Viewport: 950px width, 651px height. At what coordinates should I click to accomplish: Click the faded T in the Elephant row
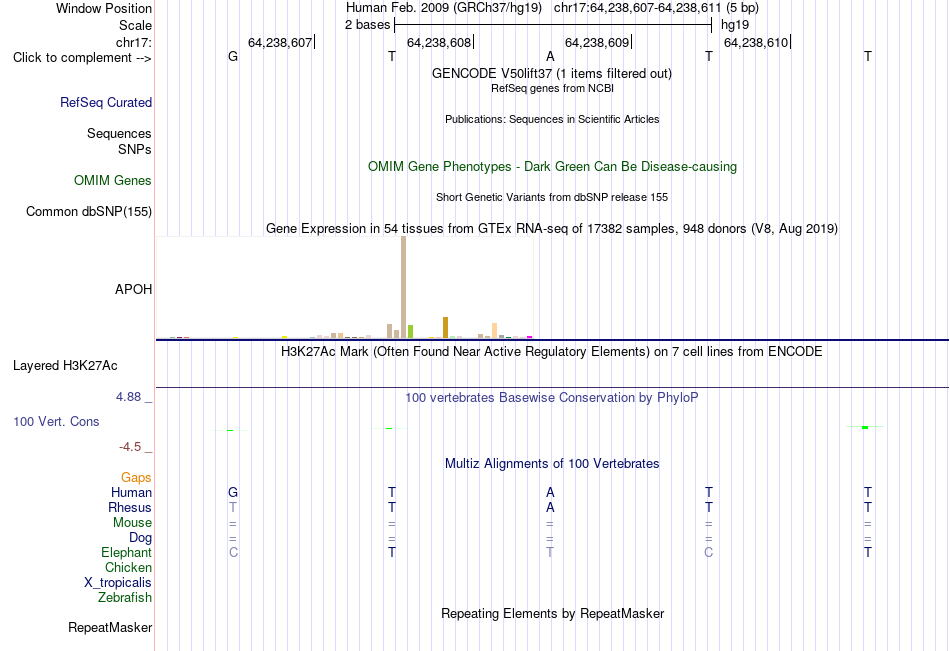coord(550,552)
